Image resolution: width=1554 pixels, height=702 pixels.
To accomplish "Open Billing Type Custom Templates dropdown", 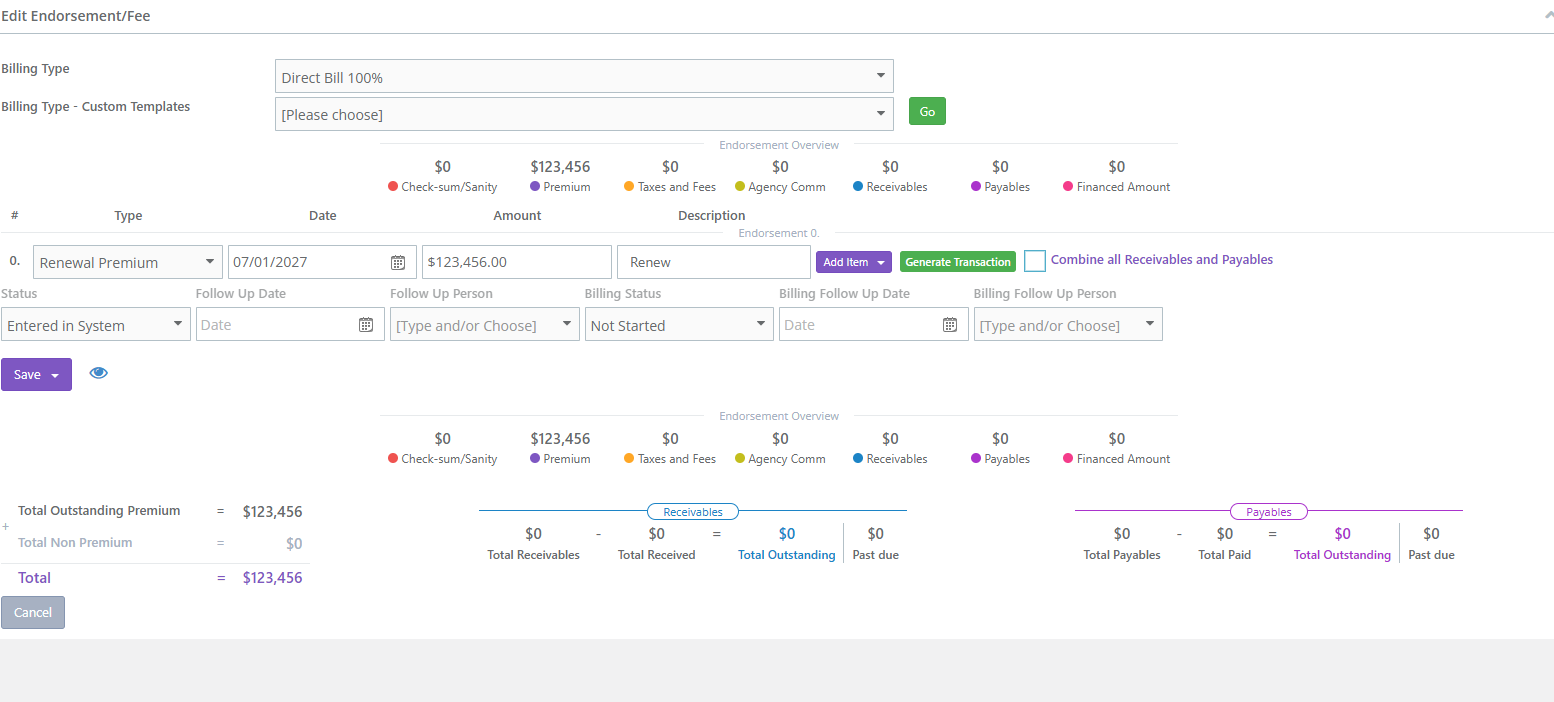I will pyautogui.click(x=584, y=114).
